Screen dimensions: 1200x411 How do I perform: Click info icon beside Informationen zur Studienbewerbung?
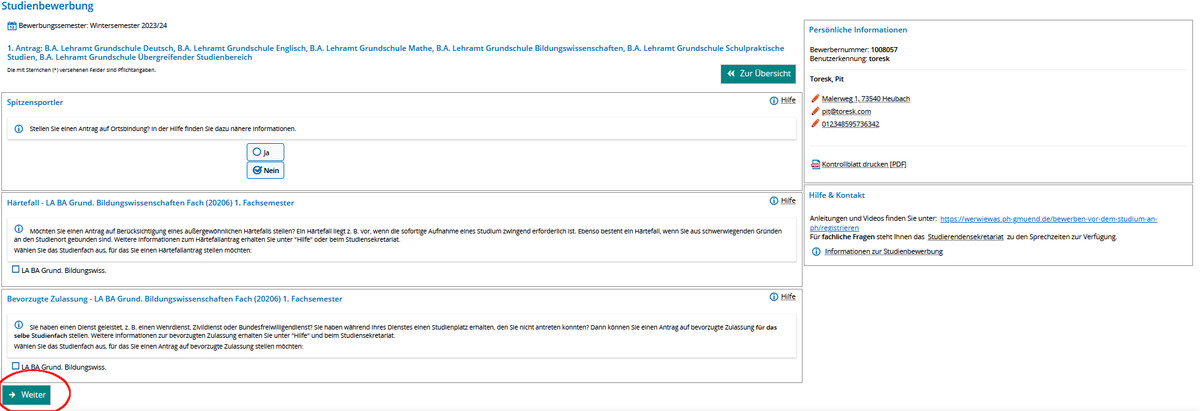point(817,252)
